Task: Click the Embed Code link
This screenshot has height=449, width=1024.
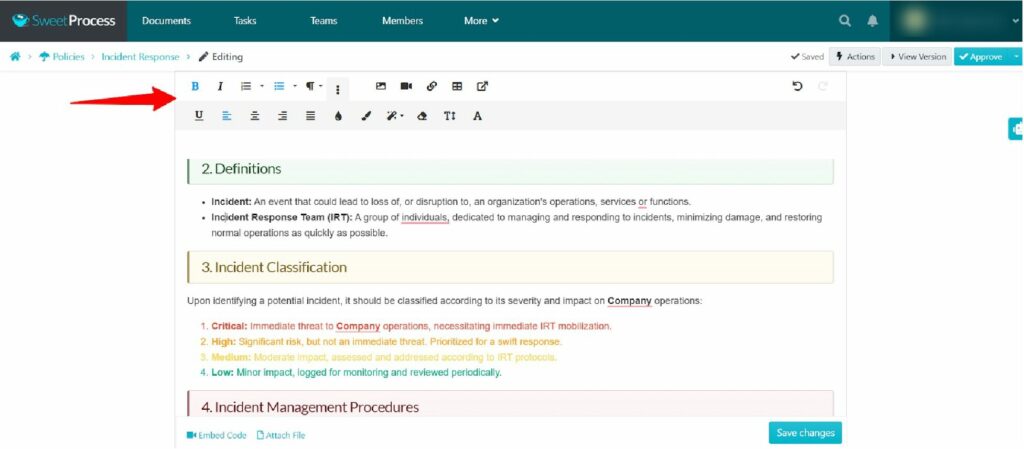Action: point(216,435)
